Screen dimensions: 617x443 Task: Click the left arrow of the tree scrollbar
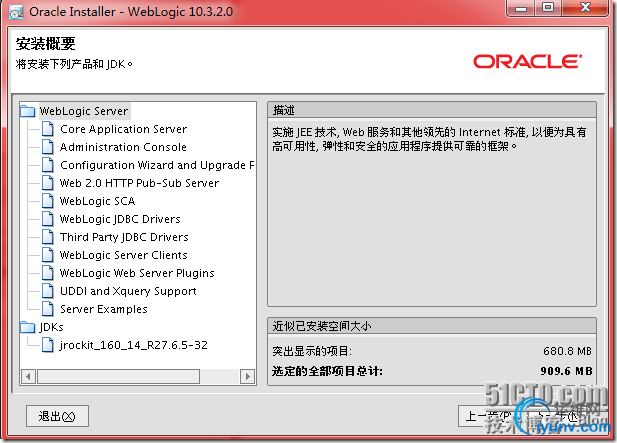(x=28, y=377)
